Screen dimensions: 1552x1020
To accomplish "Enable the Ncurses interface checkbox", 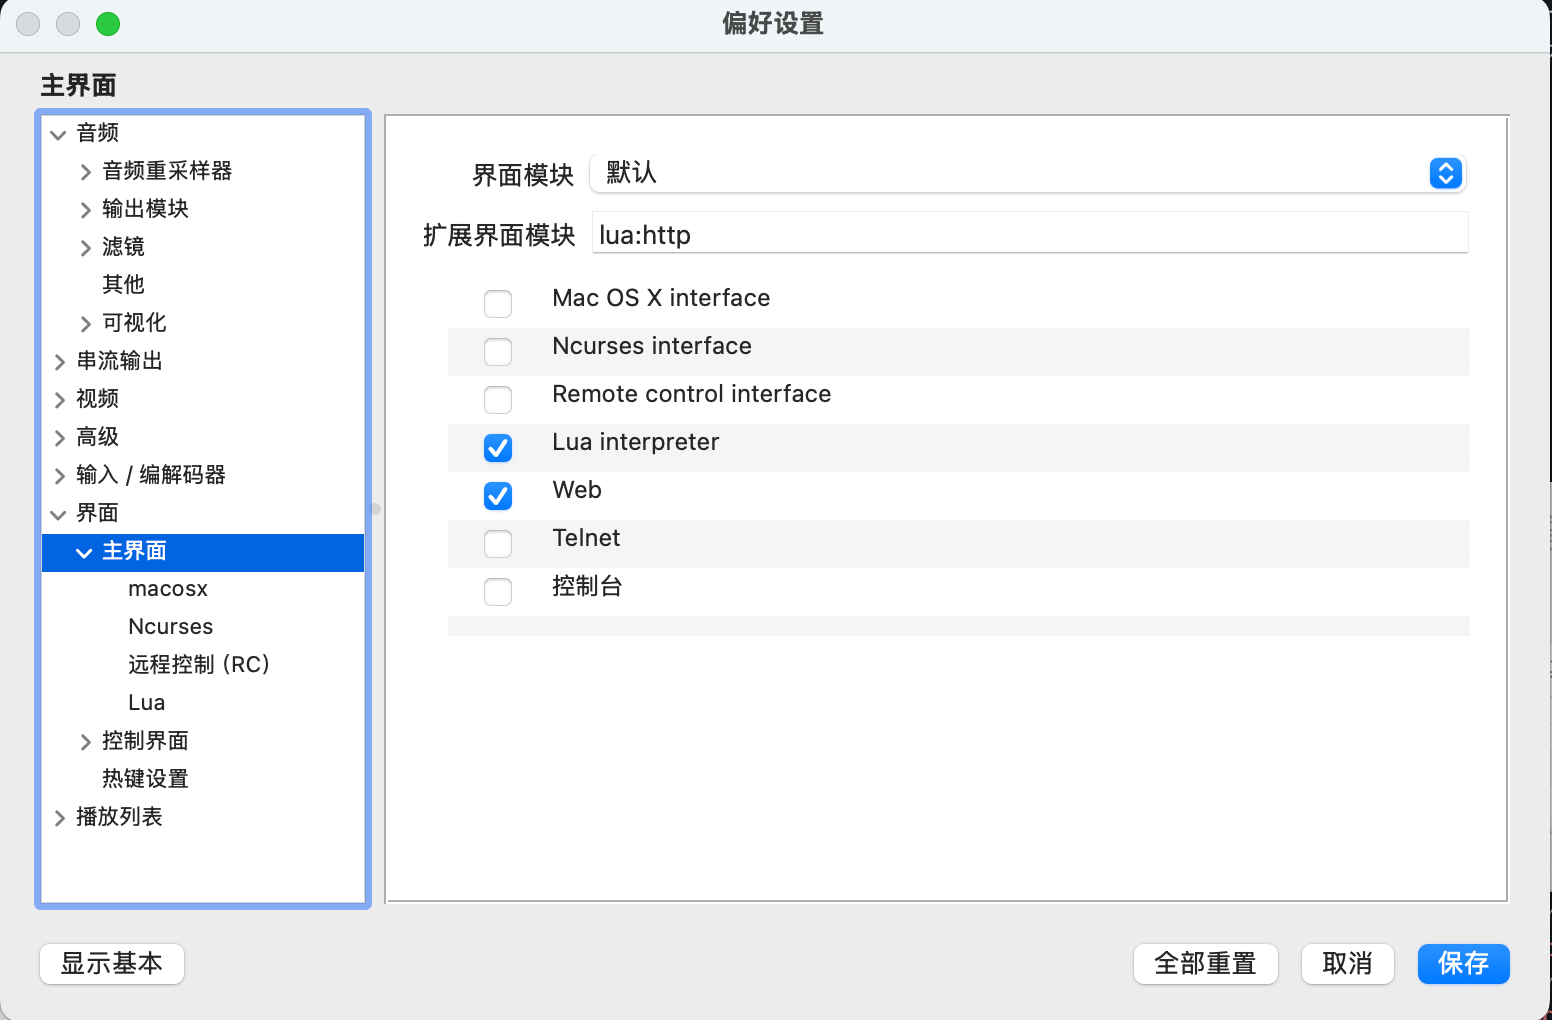I will tap(498, 351).
